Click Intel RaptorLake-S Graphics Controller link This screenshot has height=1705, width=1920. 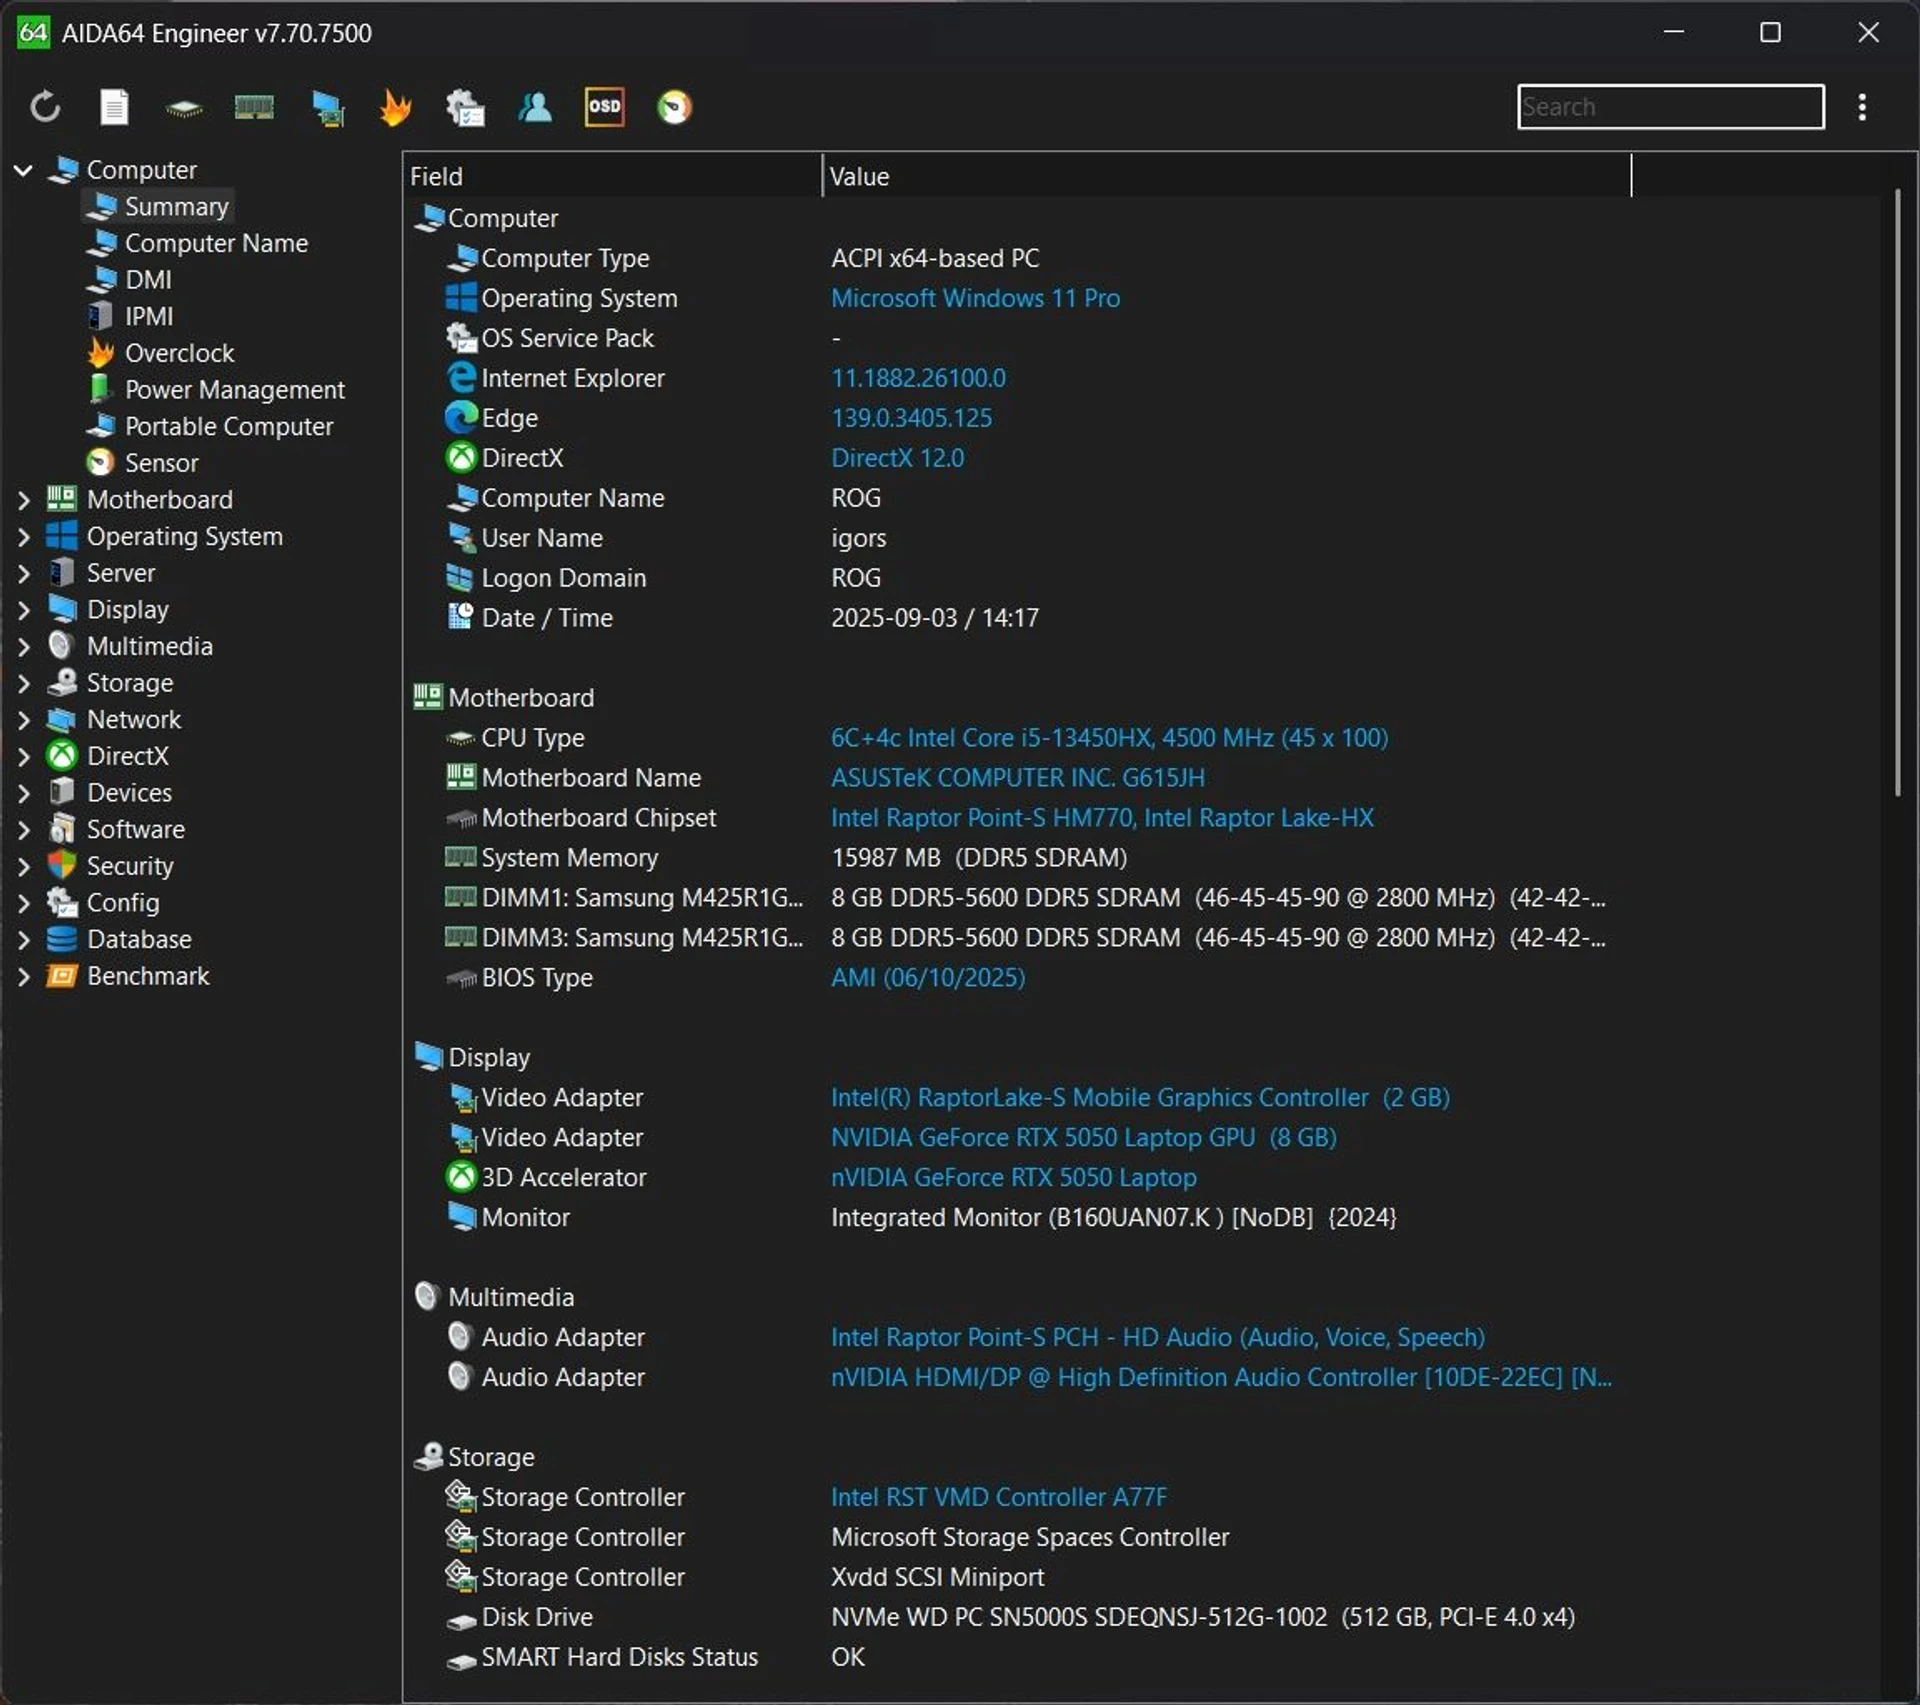[x=1140, y=1098]
